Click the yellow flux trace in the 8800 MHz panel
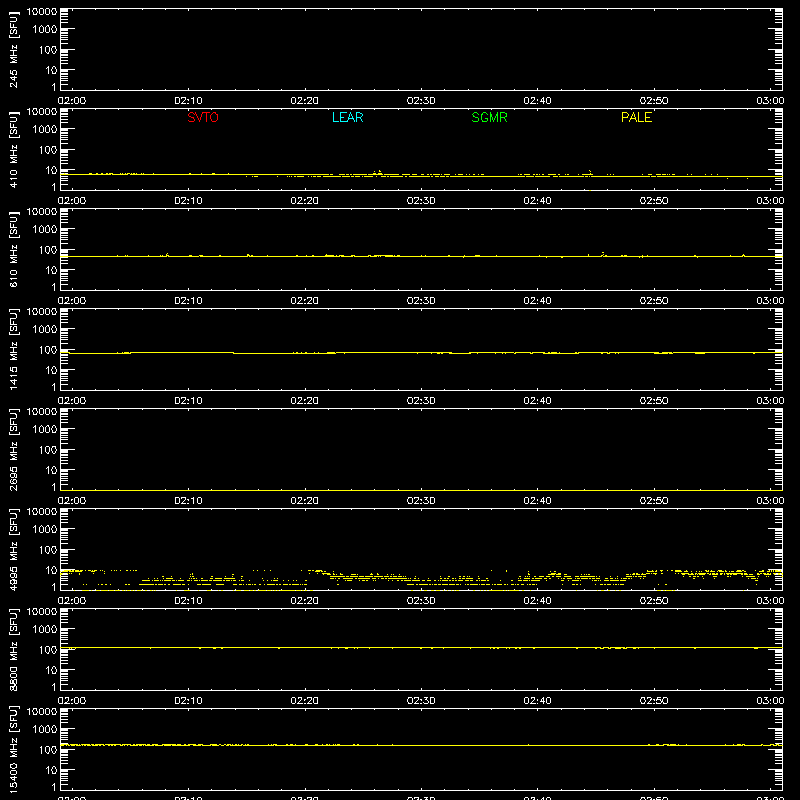 (421, 647)
